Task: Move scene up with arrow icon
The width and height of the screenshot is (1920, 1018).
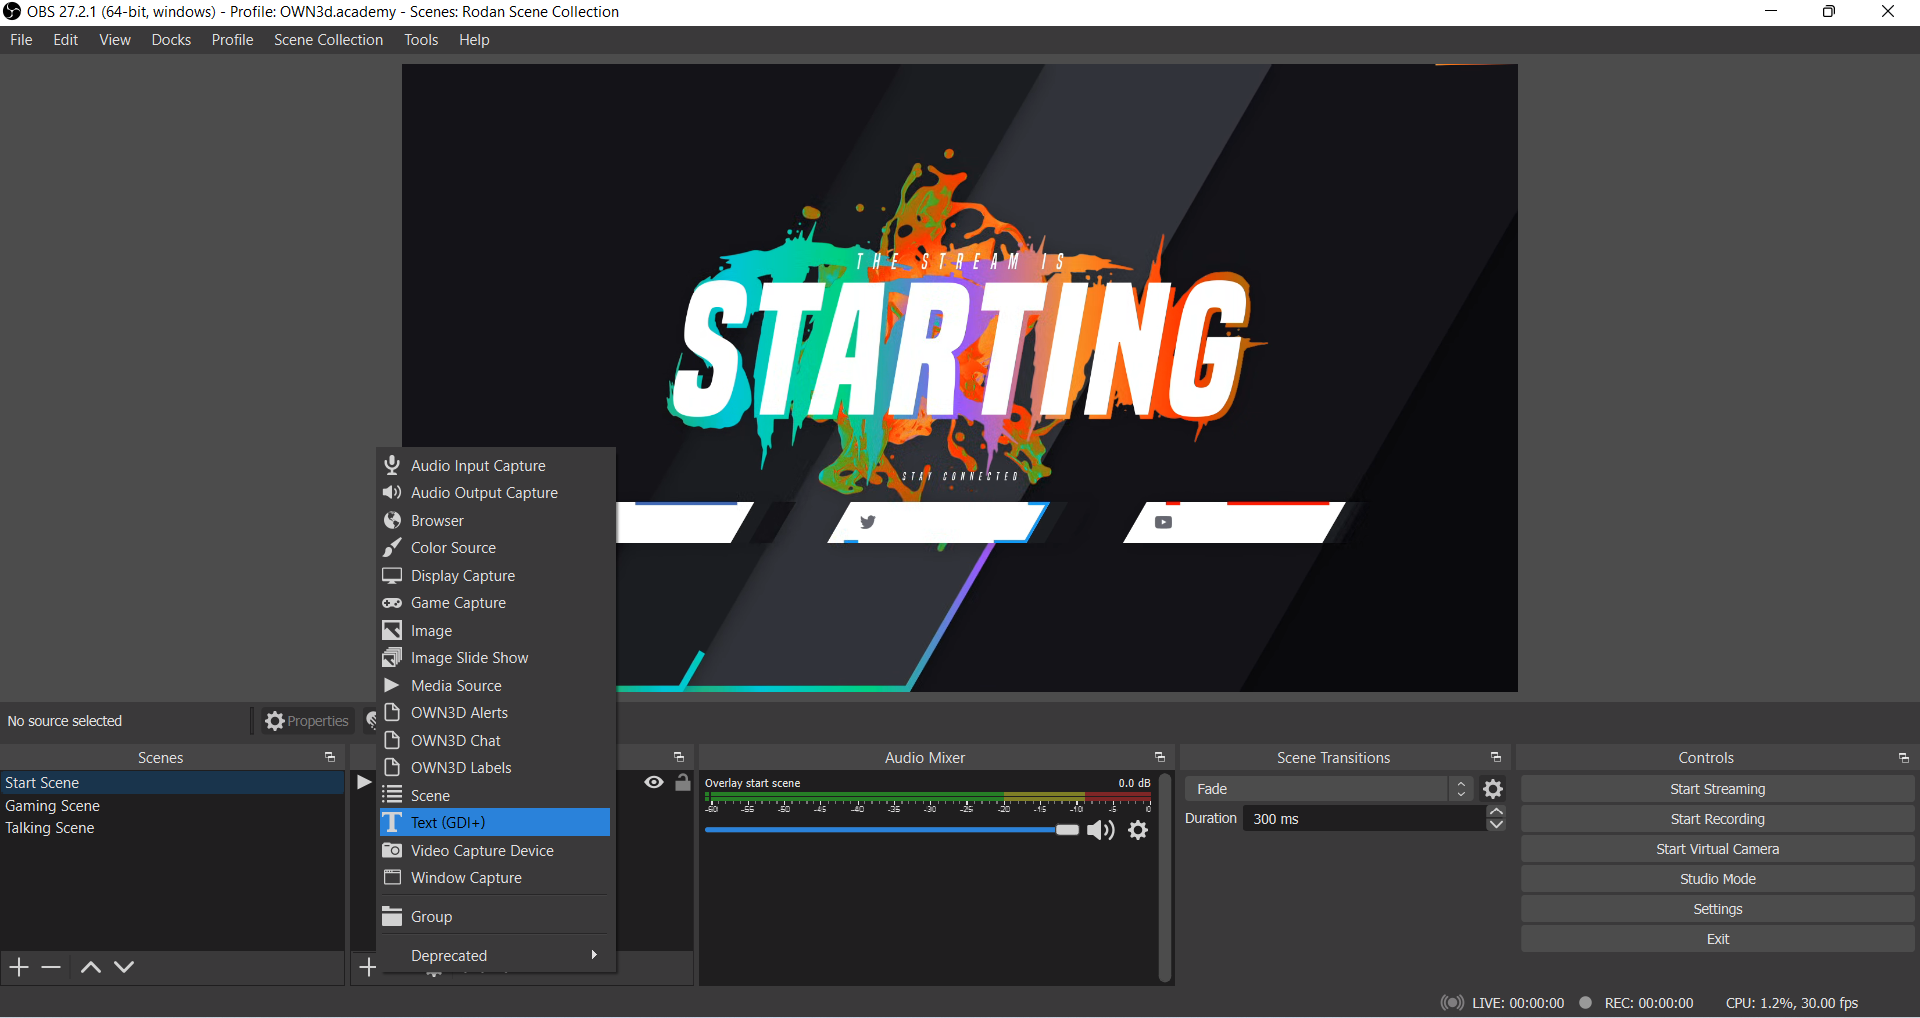Action: point(90,967)
